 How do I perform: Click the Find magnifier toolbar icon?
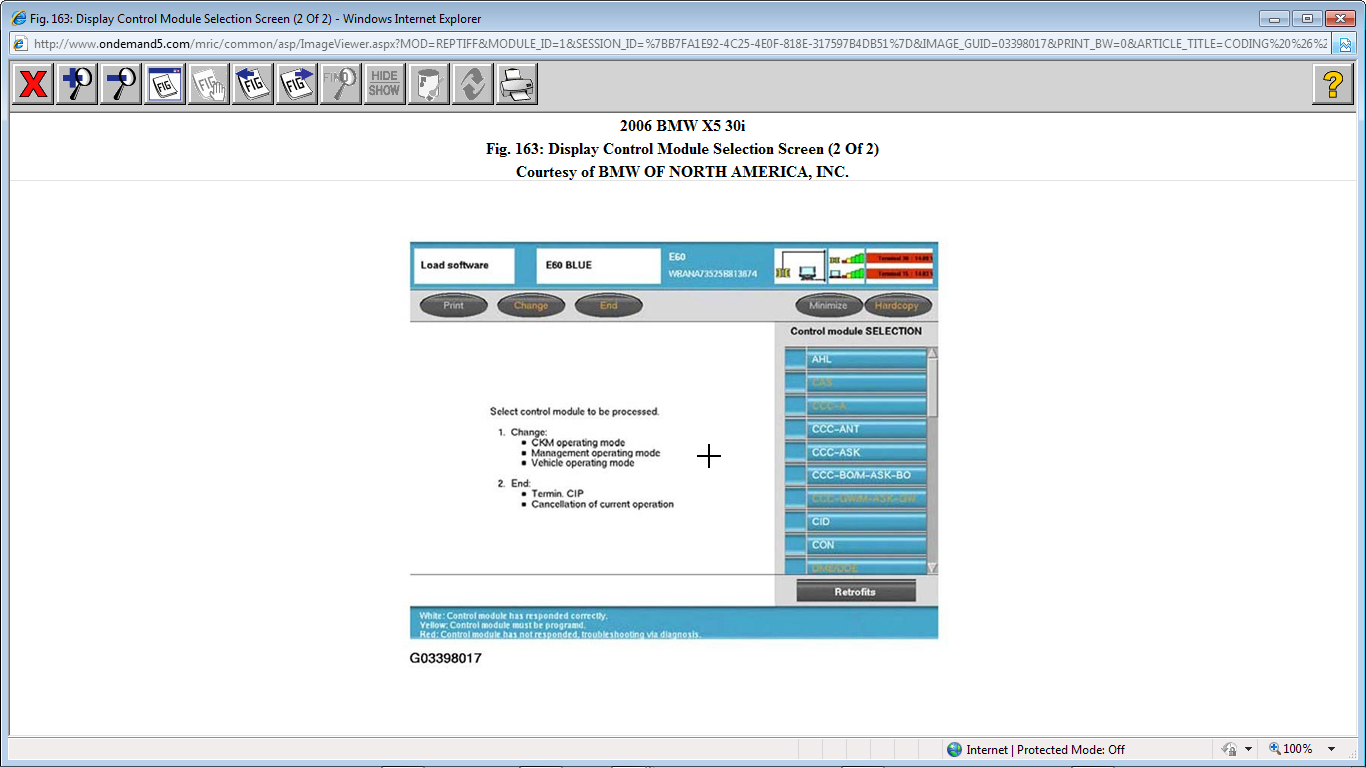(341, 84)
